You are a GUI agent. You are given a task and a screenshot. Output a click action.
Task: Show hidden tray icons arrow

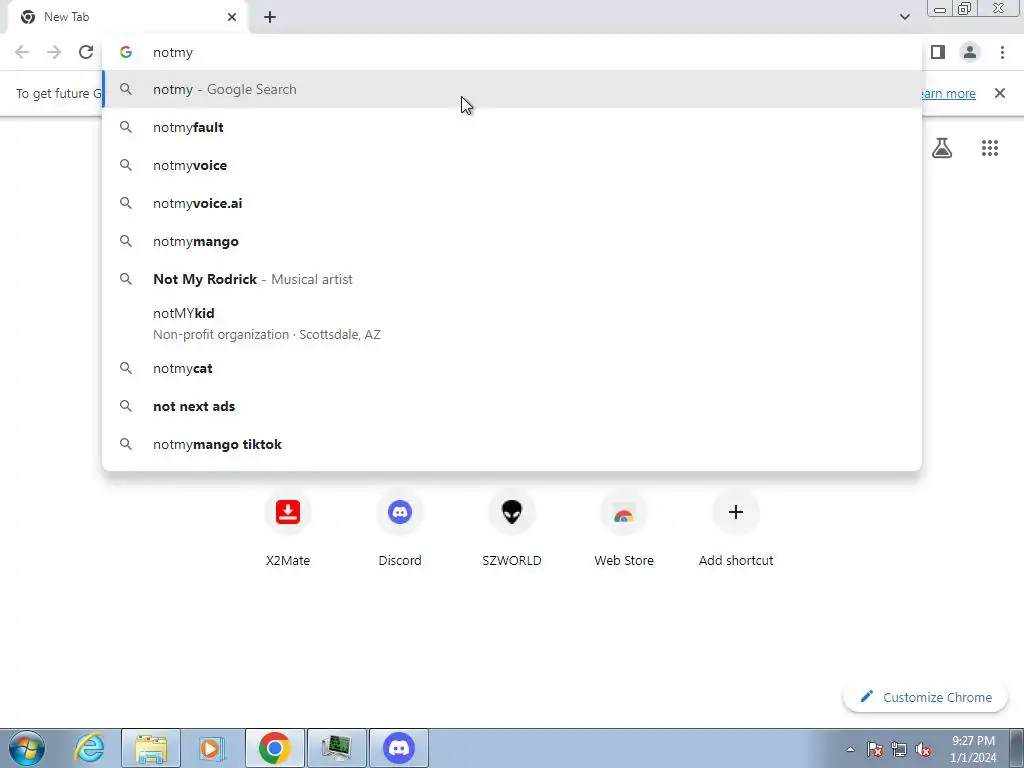point(850,749)
